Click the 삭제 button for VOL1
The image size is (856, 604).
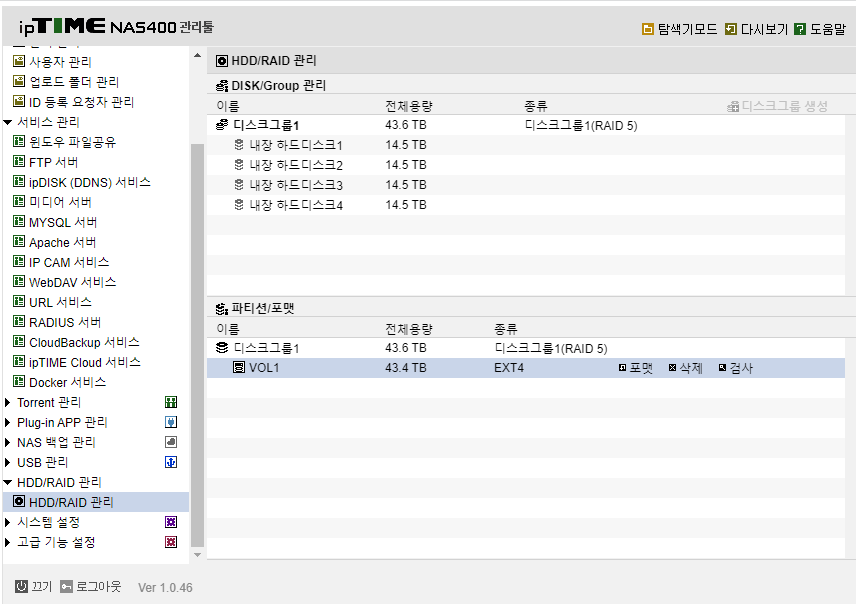(x=686, y=368)
